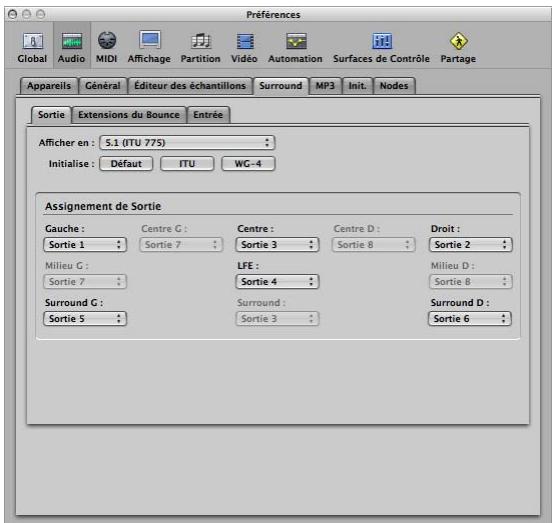Open Surfaces de Contrôle preferences
554x523 pixels.
(381, 48)
